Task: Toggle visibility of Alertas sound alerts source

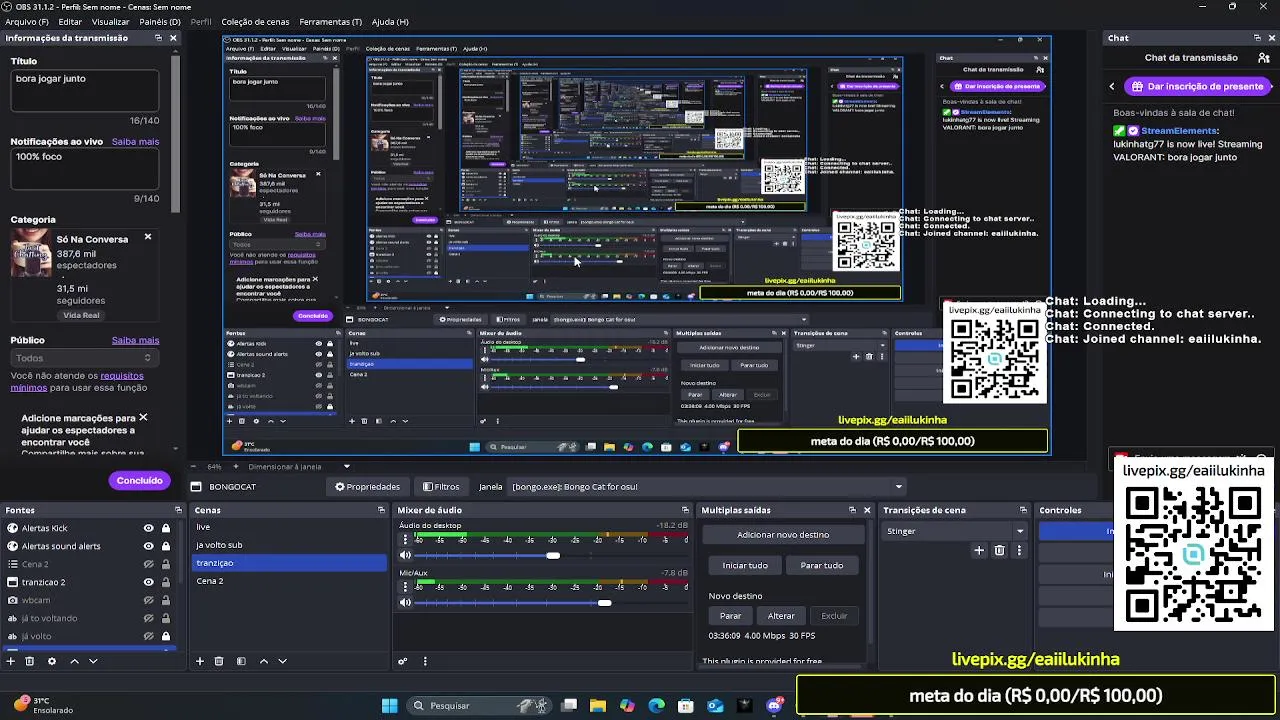Action: 148,546
